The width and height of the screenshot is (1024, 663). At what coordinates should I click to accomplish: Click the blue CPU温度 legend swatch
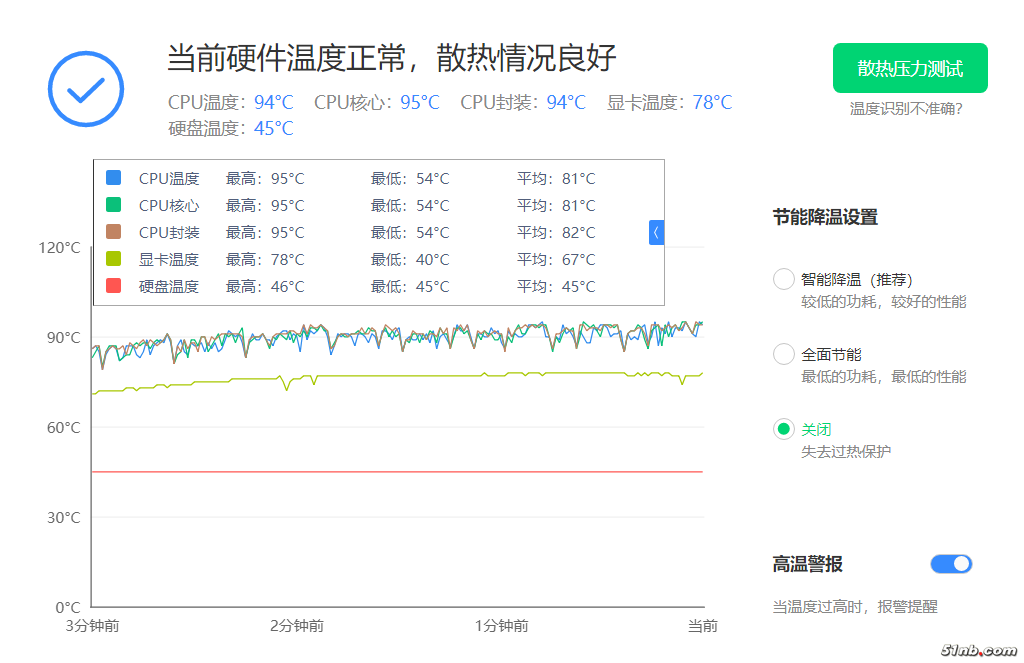tap(113, 178)
